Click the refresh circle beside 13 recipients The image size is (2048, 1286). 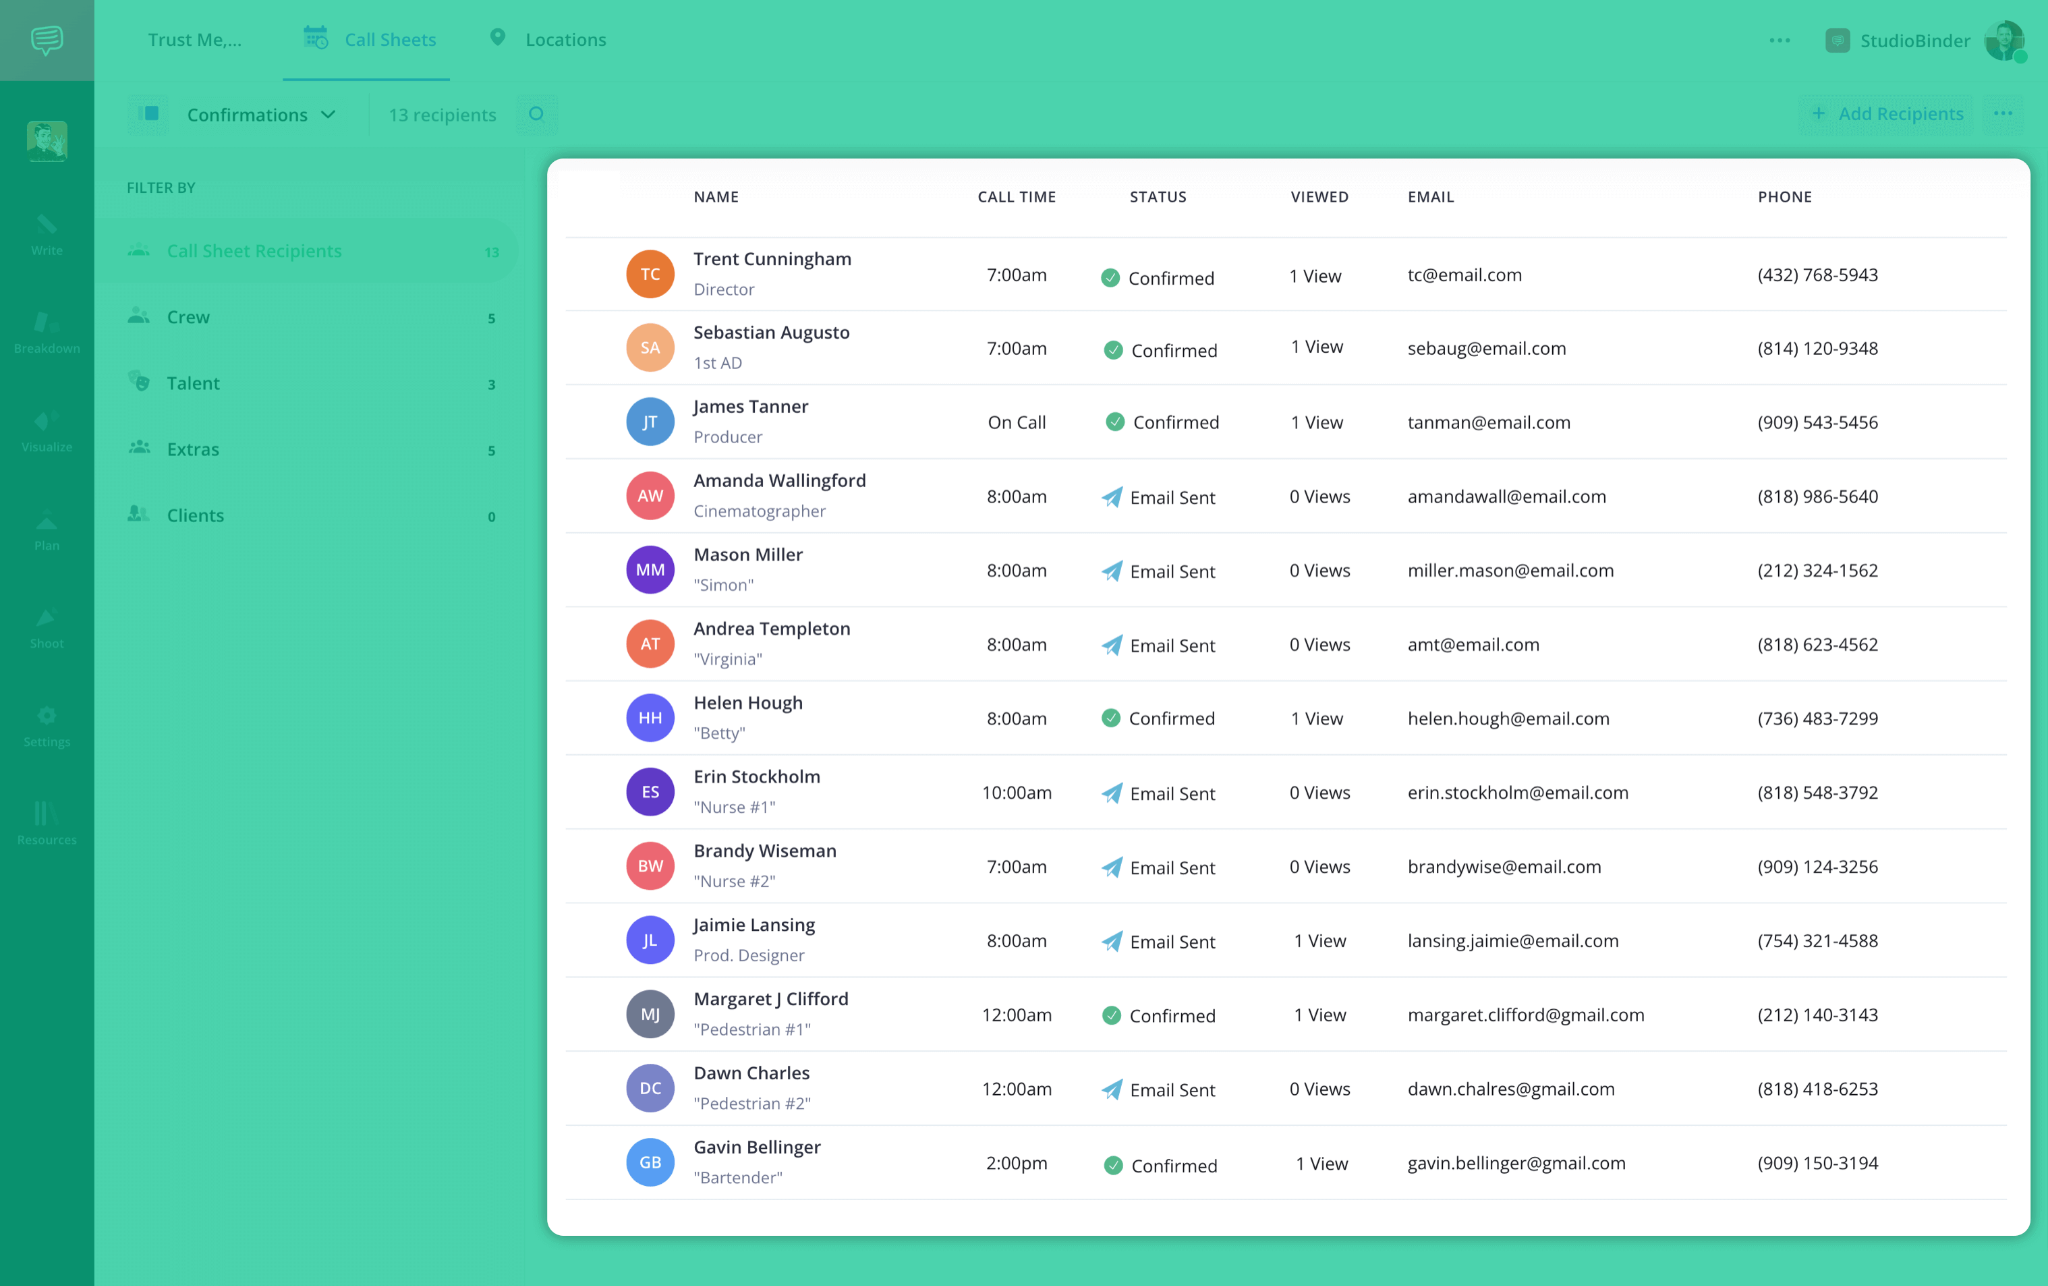click(x=536, y=114)
